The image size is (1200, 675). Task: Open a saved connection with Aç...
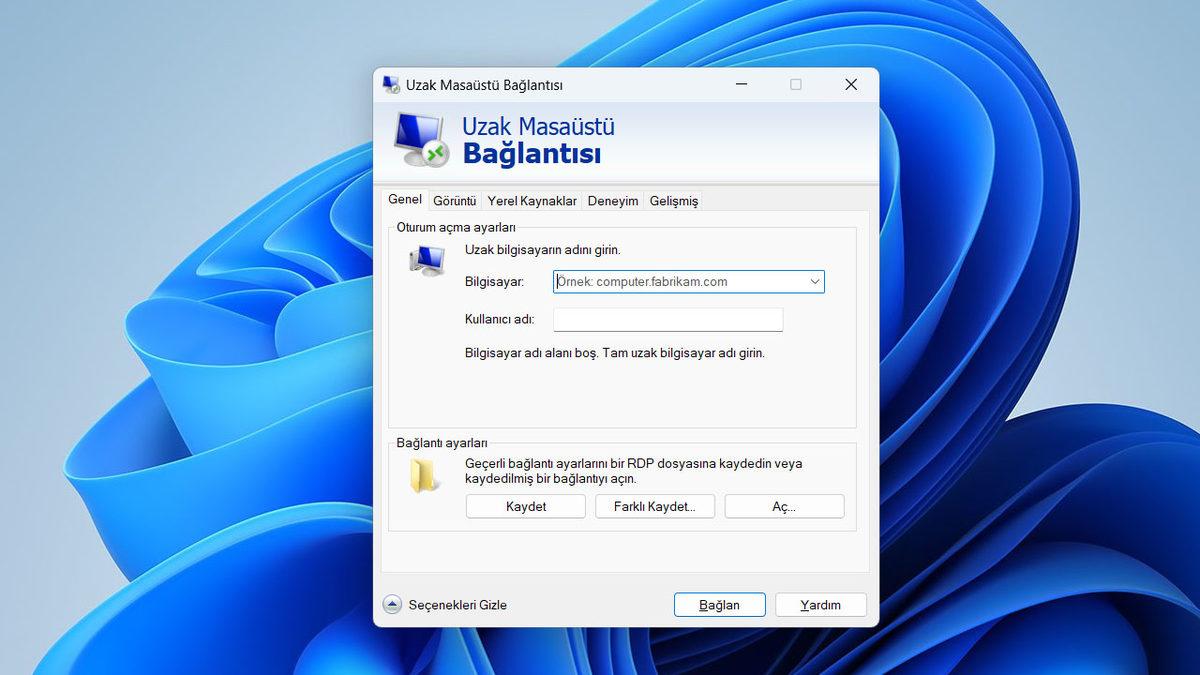click(784, 506)
